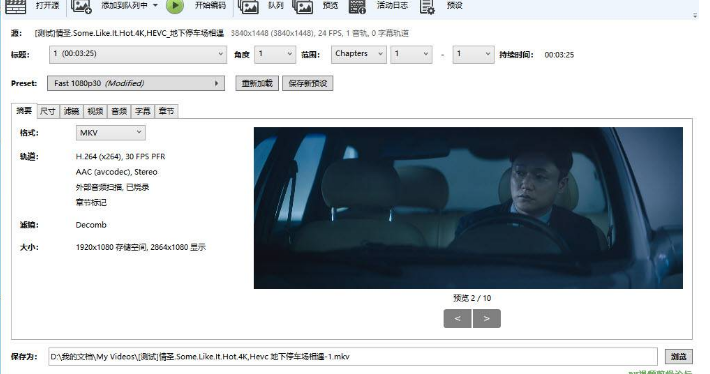The image size is (710, 374).
Task: Go to the next preview image
Action: coord(487,318)
